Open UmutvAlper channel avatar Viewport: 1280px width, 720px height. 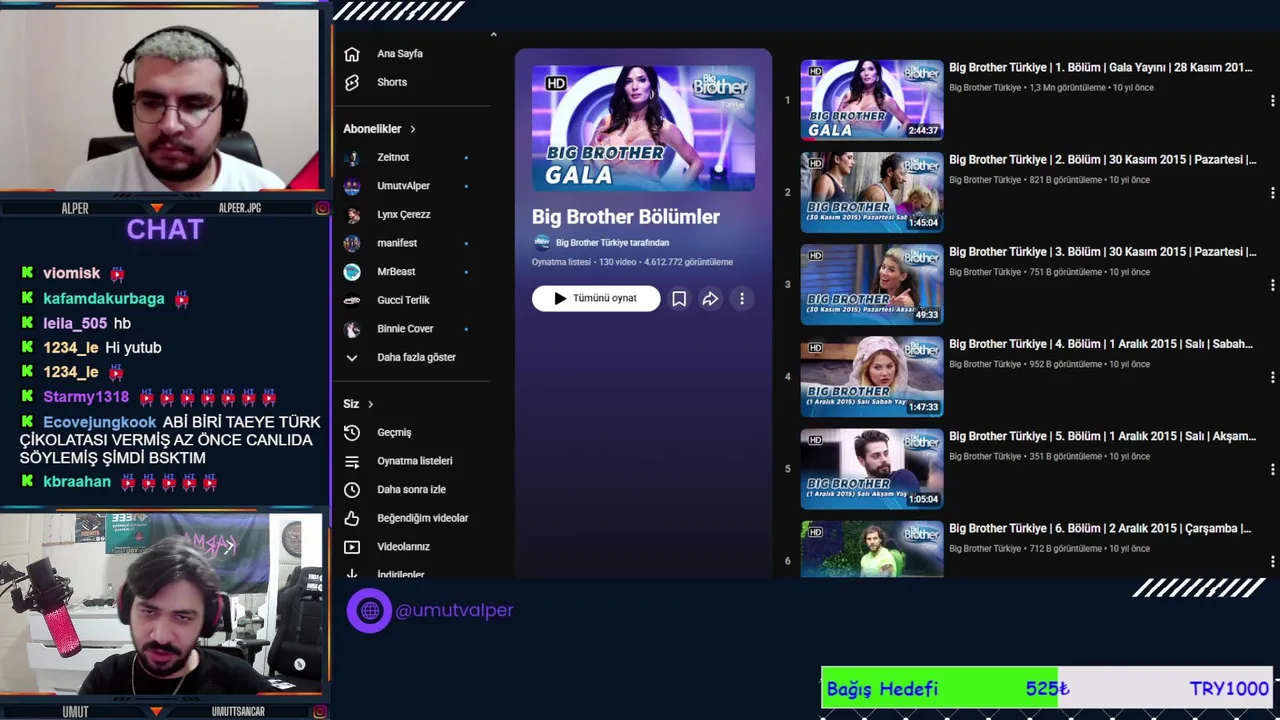coord(352,186)
